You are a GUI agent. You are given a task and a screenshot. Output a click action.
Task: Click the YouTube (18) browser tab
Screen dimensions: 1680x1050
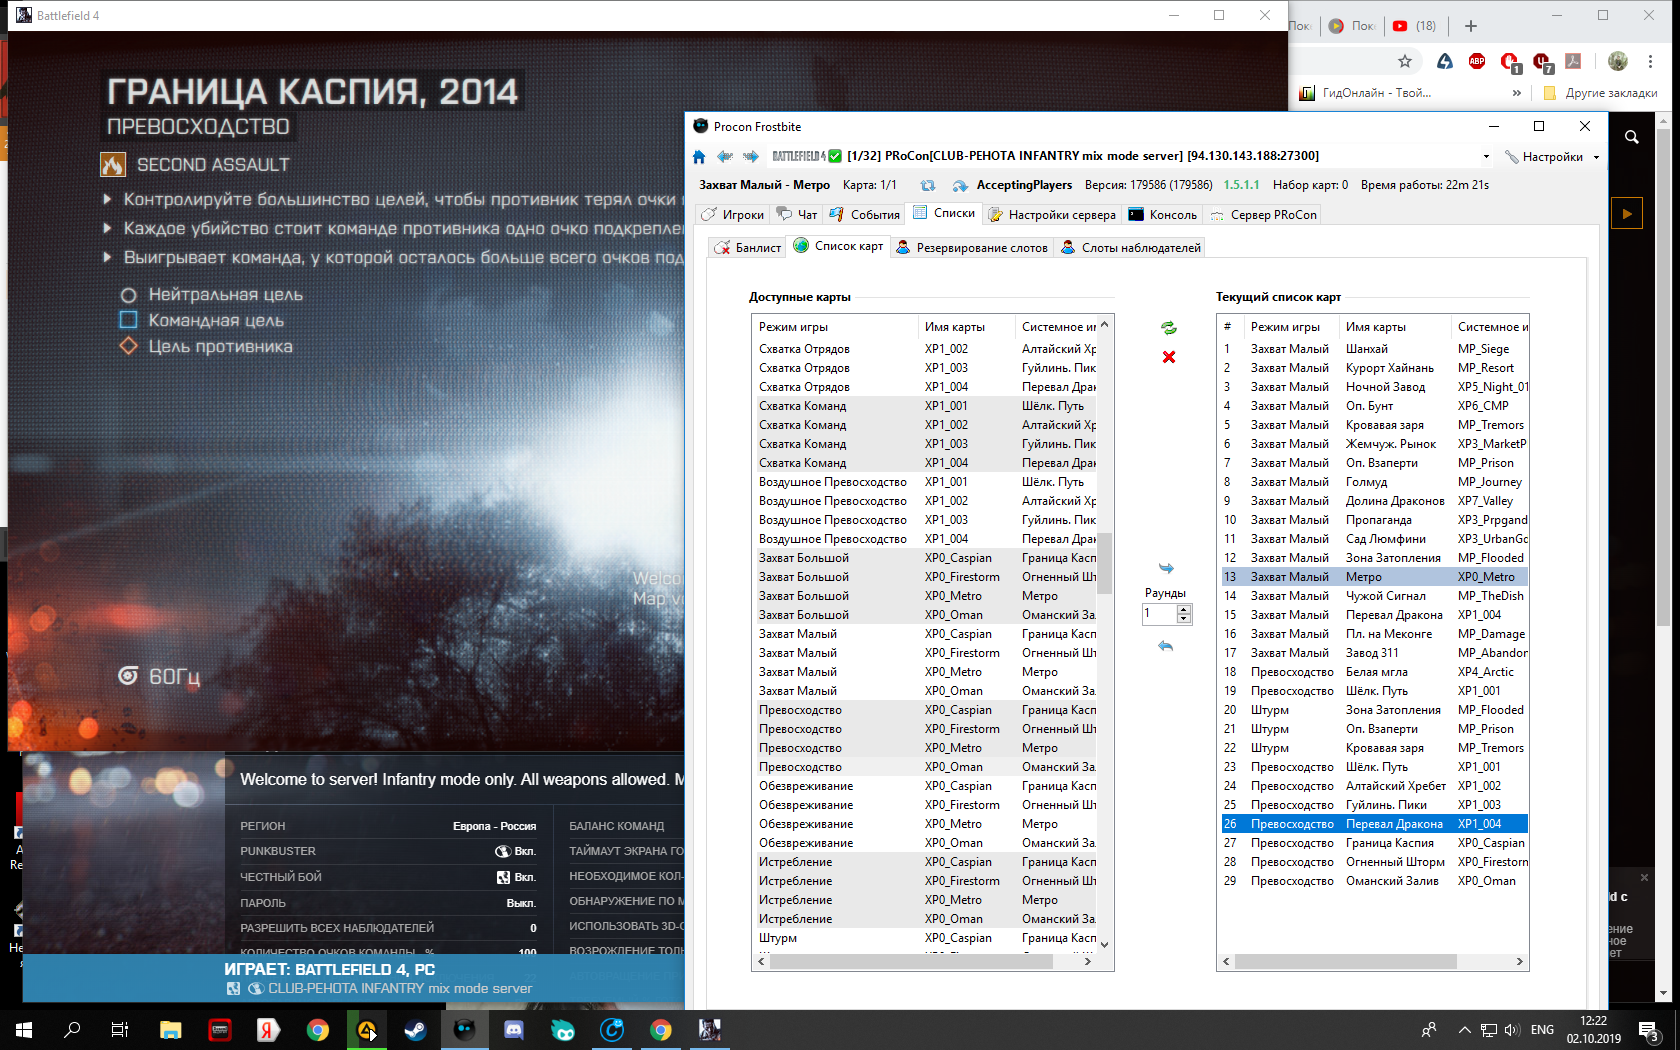click(x=1414, y=26)
